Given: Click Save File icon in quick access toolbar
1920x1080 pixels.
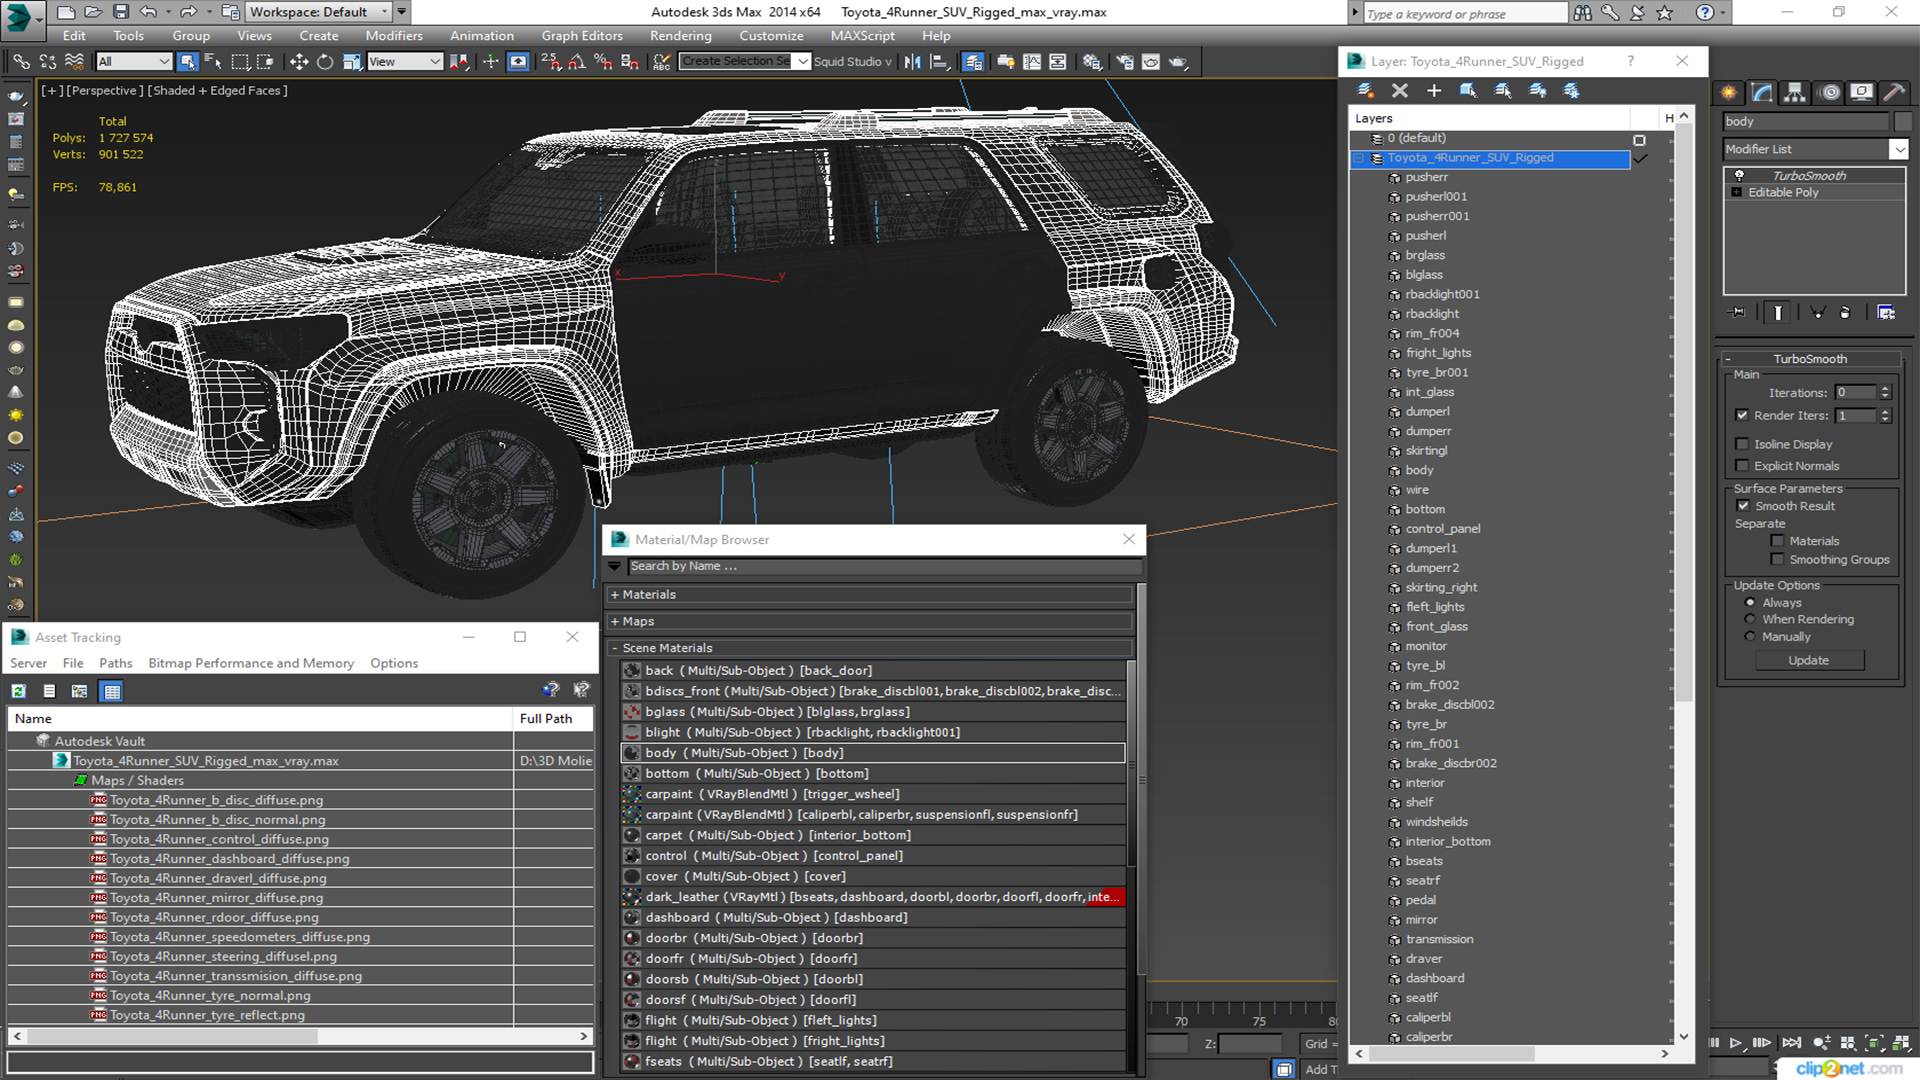Looking at the screenshot, I should tap(121, 12).
